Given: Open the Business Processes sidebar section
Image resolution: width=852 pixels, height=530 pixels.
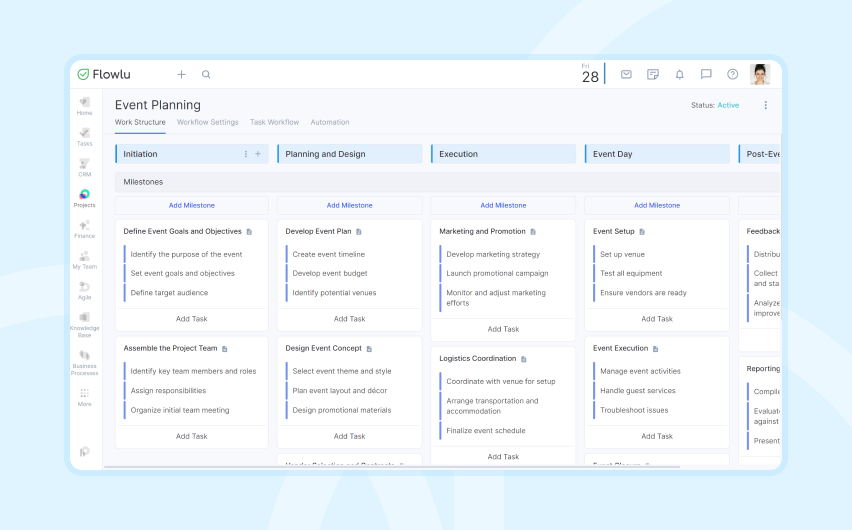Looking at the screenshot, I should tap(84, 363).
